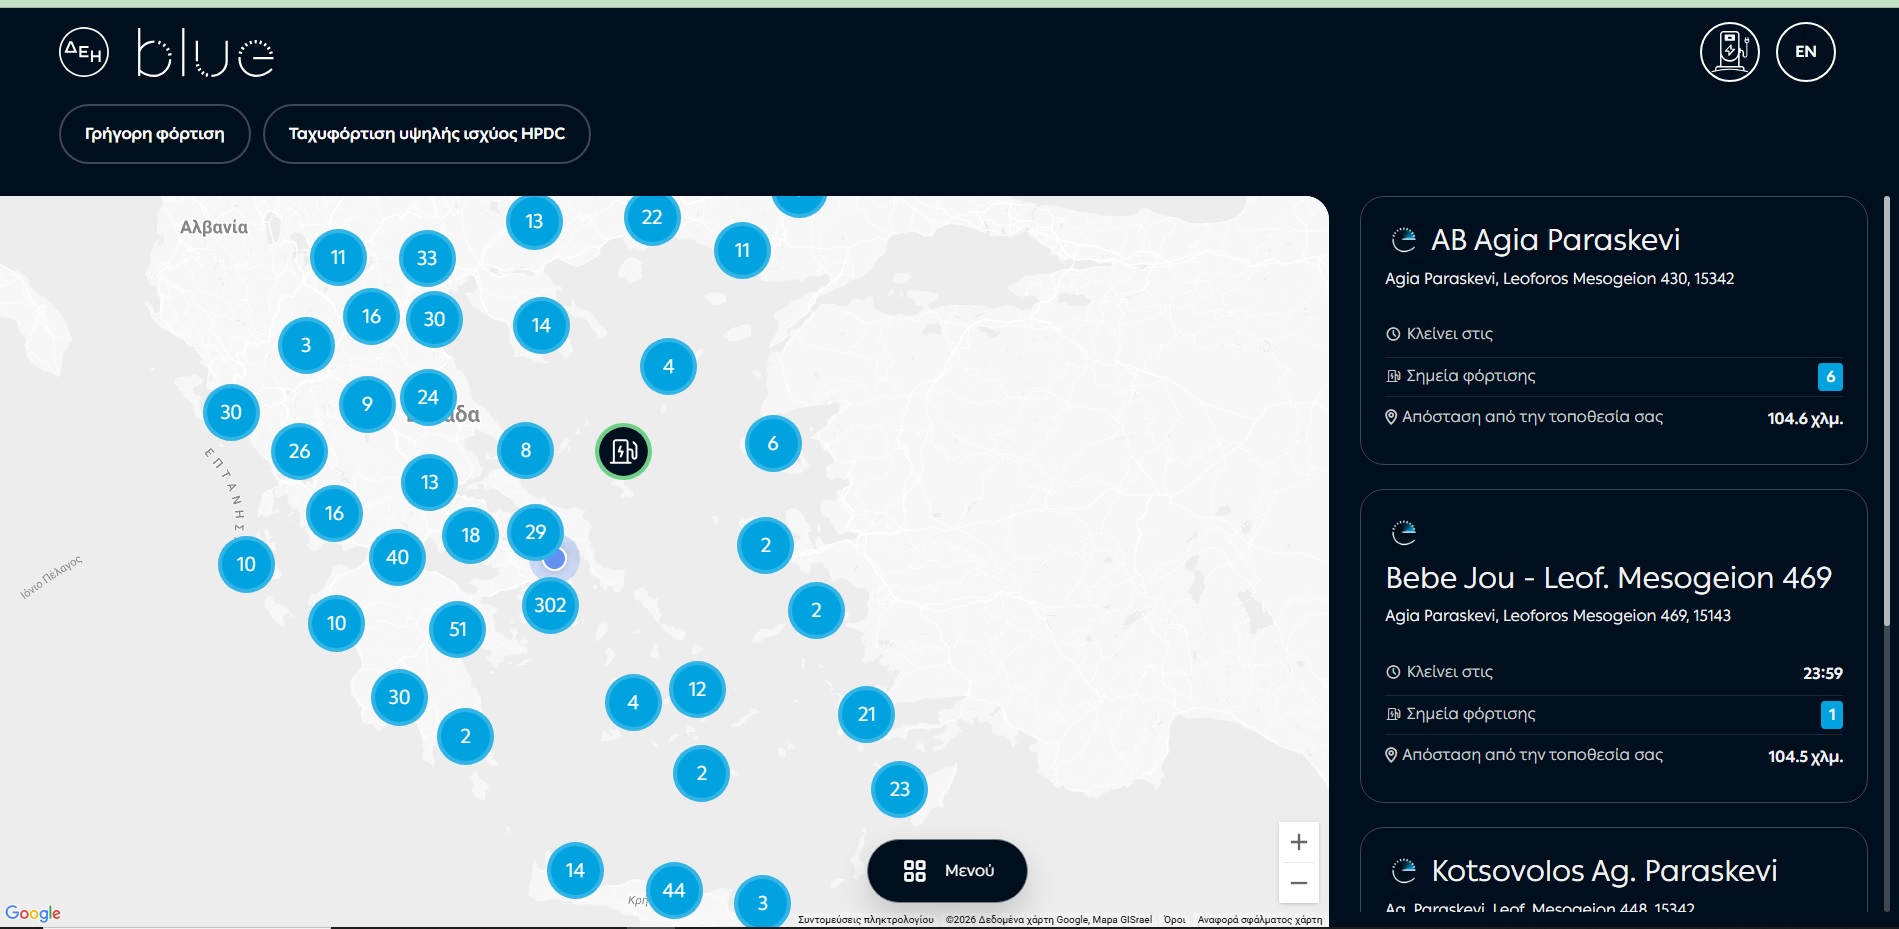Open the 18 stations cluster

pos(471,535)
